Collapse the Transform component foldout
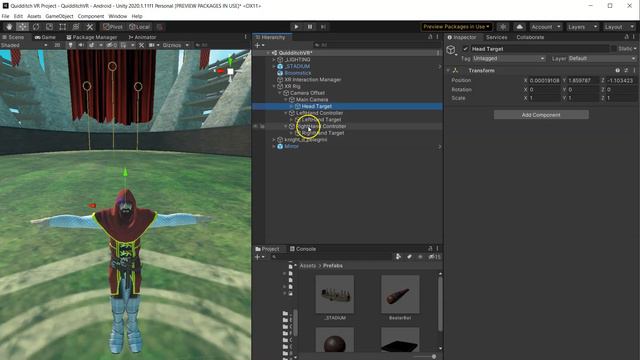This screenshot has width=640, height=360. pyautogui.click(x=449, y=70)
